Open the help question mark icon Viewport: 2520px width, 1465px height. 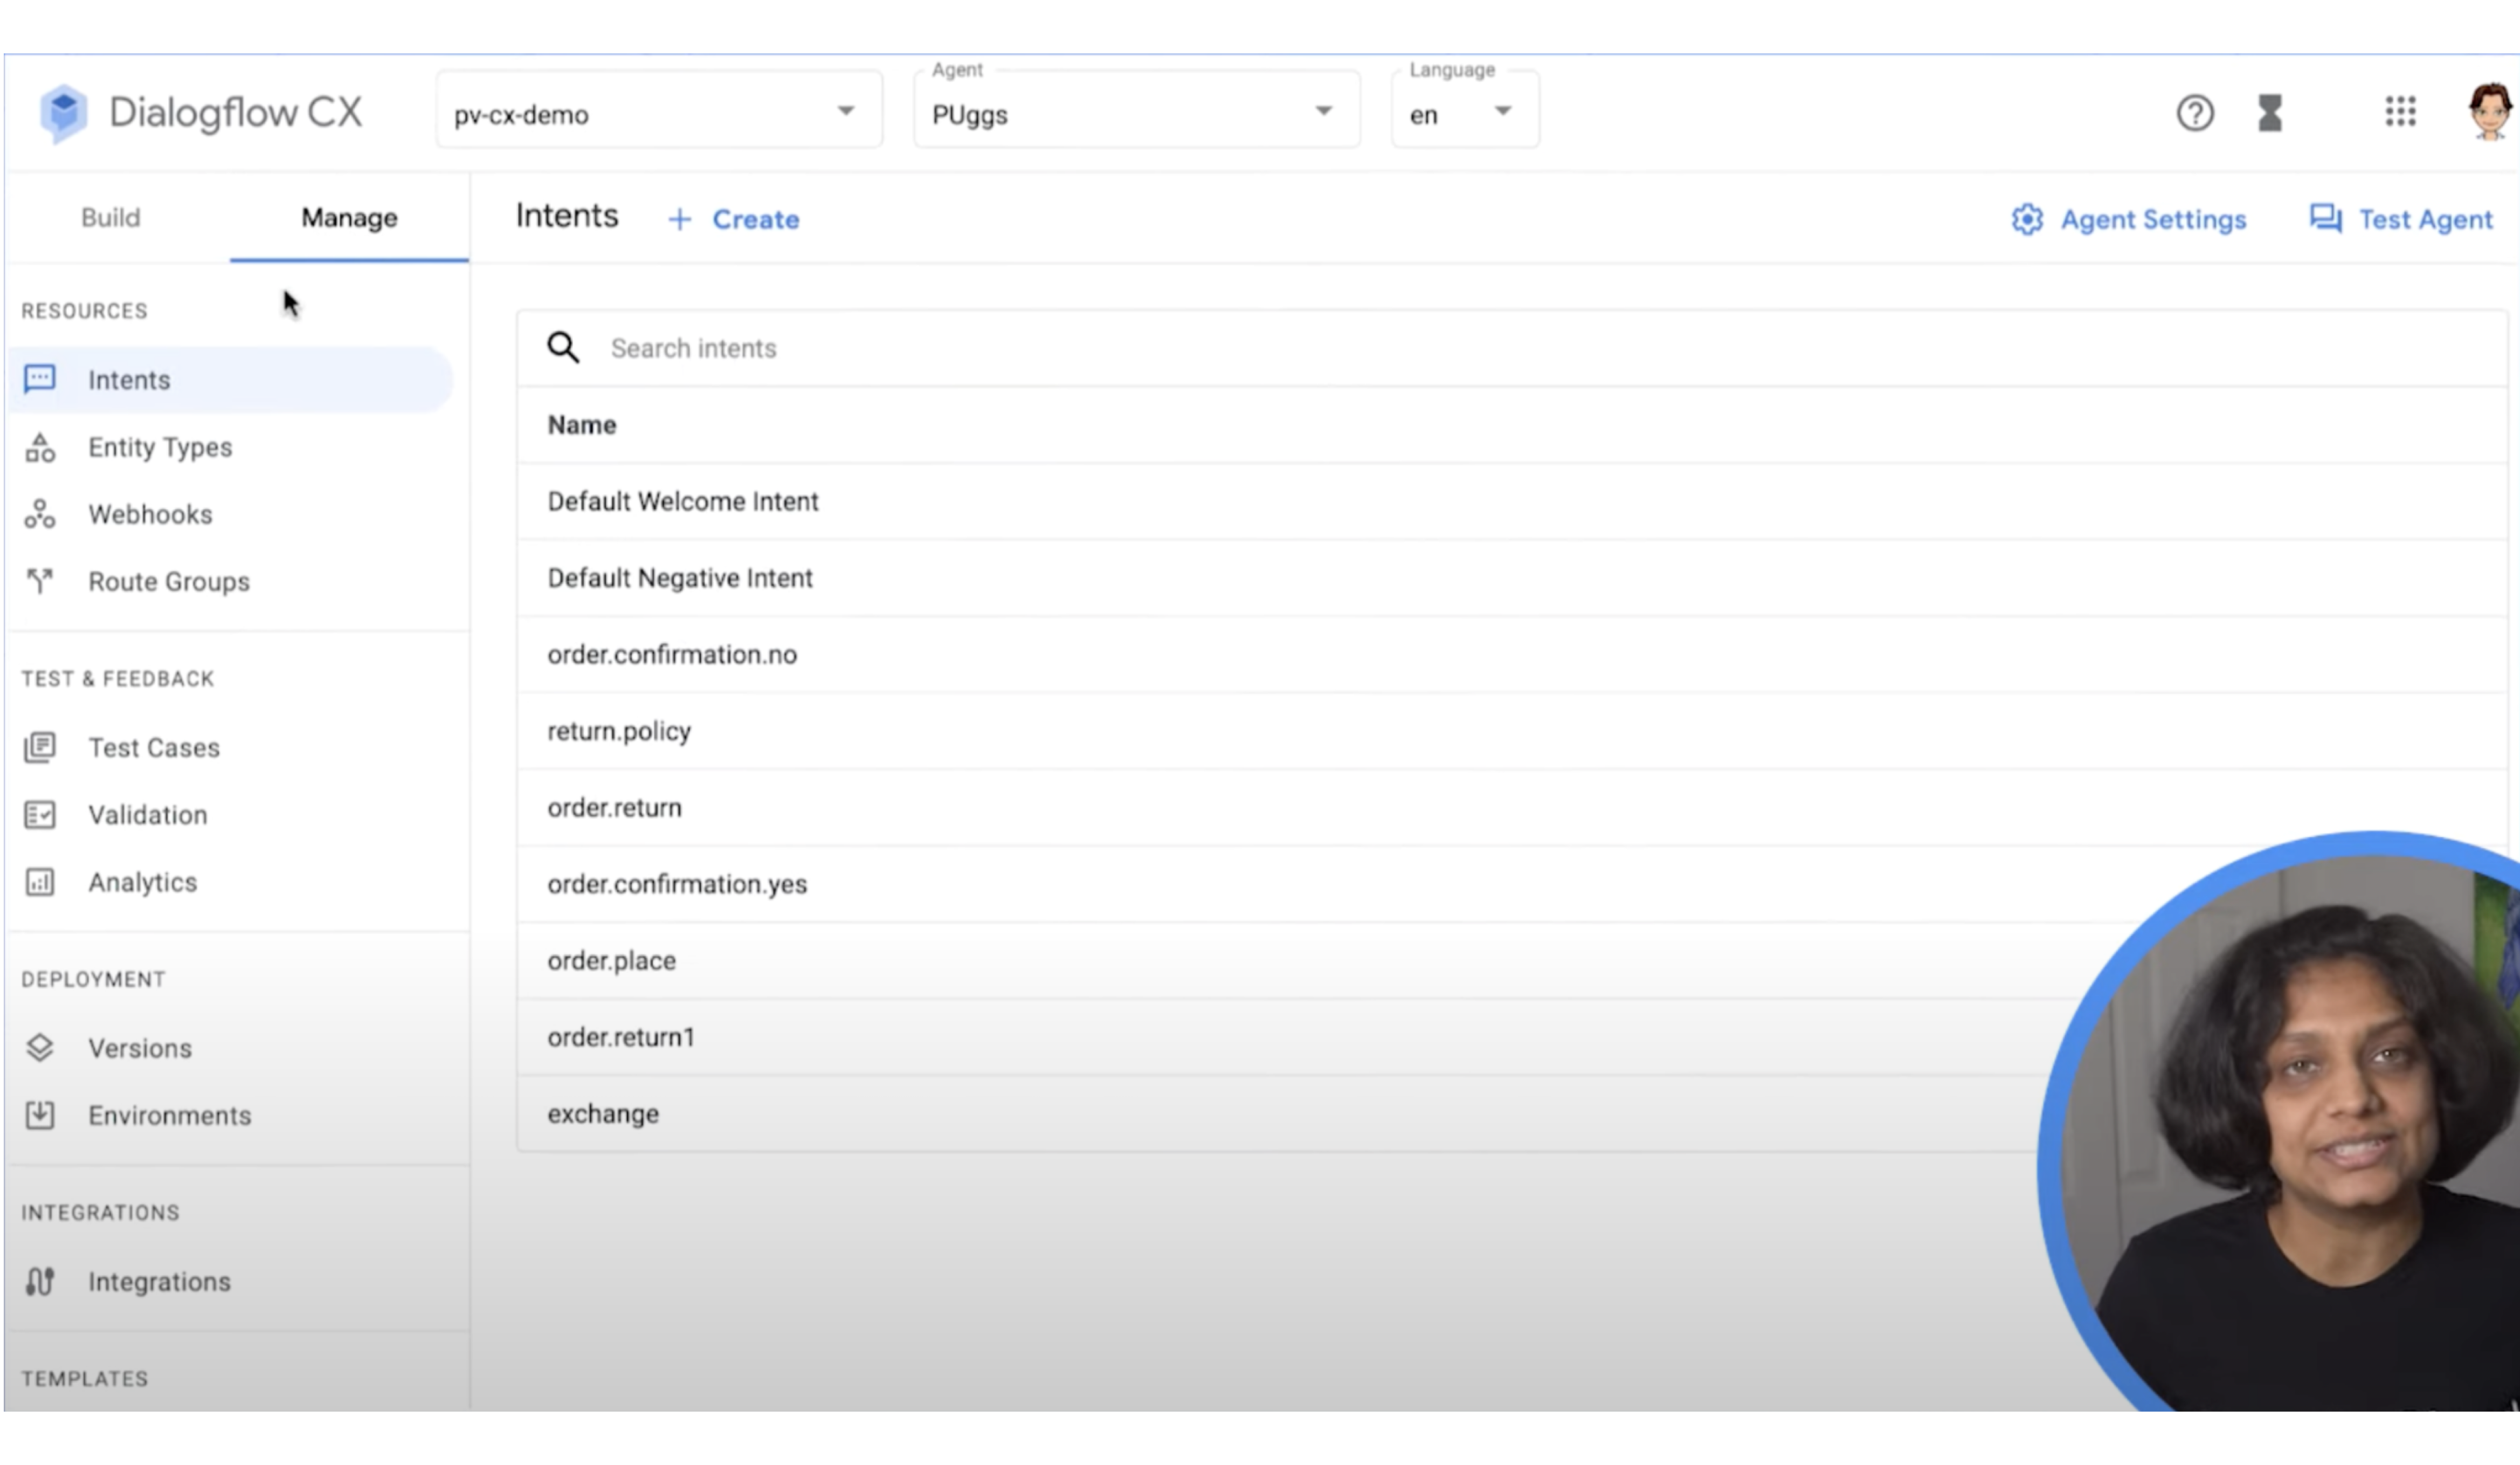2195,113
